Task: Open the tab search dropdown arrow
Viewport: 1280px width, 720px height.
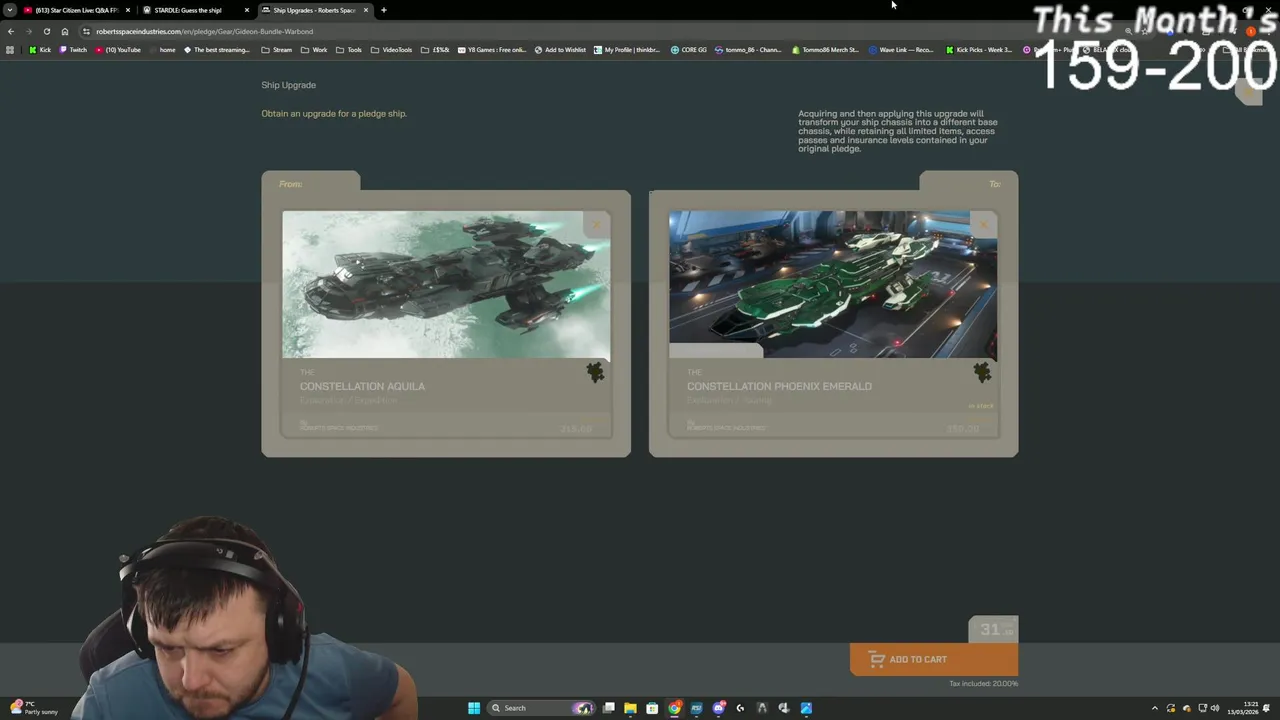Action: [10, 10]
